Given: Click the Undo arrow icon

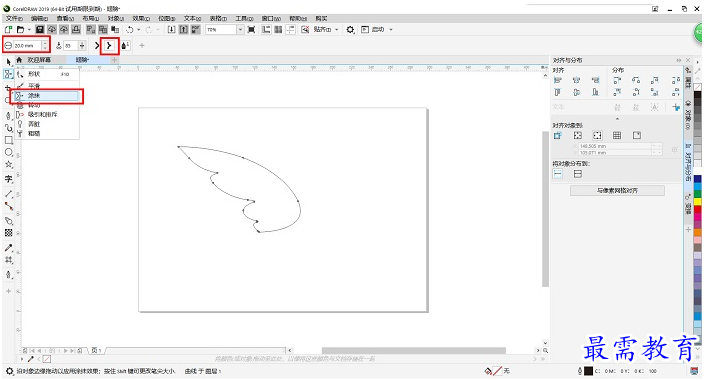Looking at the screenshot, I should [130, 30].
